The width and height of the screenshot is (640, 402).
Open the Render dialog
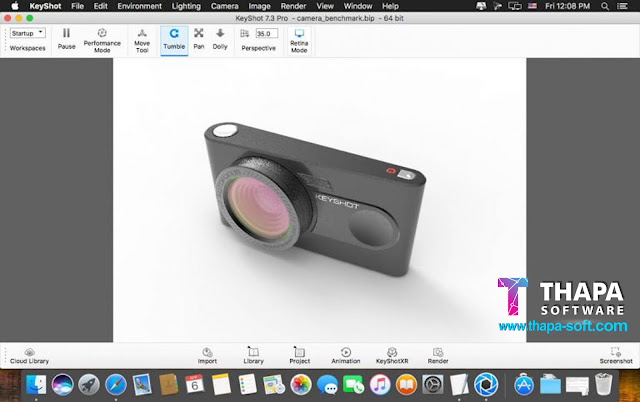[438, 355]
